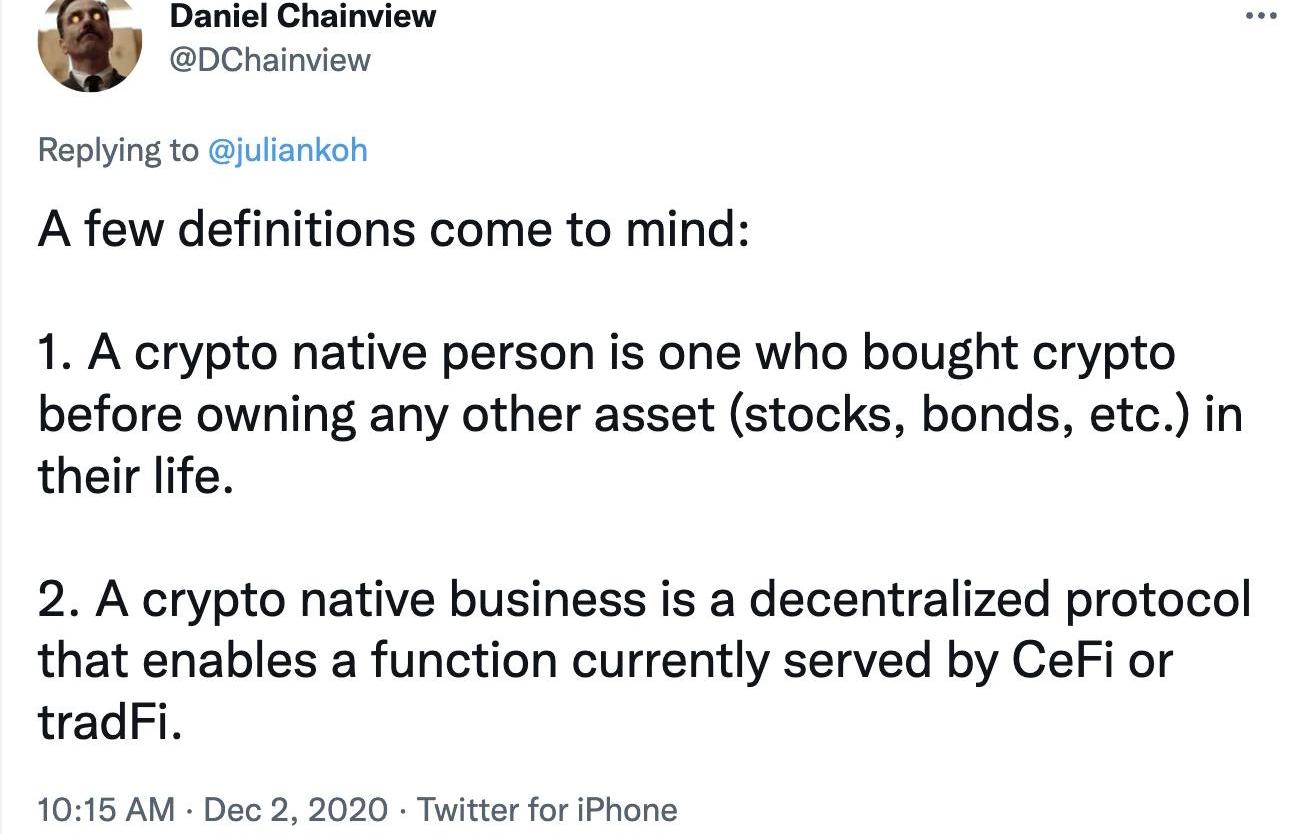Open the Twitter for iPhone source link
The width and height of the screenshot is (1312, 834).
coord(546,808)
